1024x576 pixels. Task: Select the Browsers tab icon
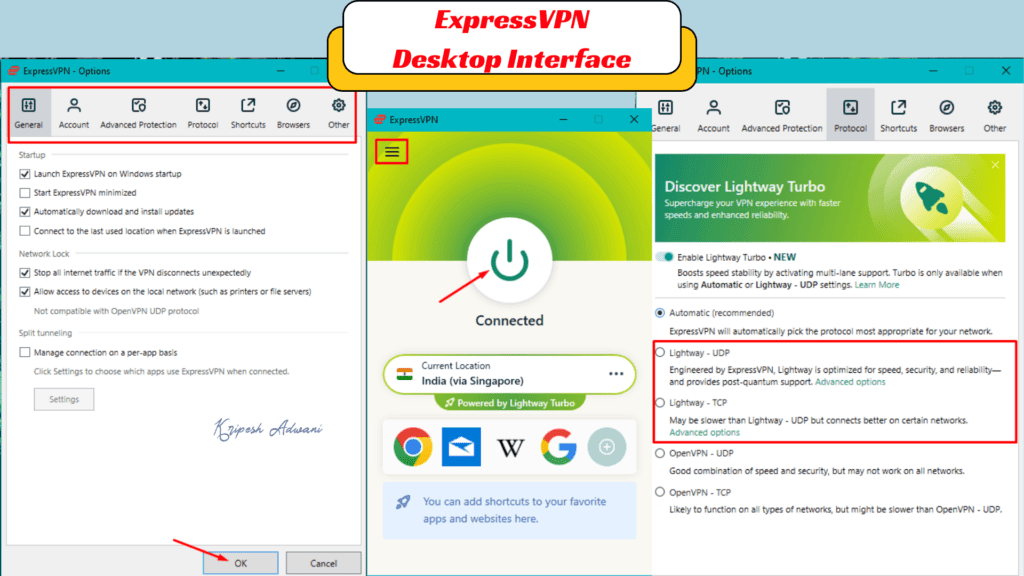point(293,112)
